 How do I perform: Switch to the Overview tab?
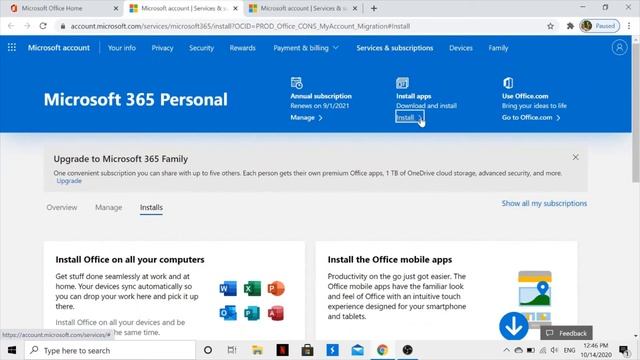coord(62,207)
